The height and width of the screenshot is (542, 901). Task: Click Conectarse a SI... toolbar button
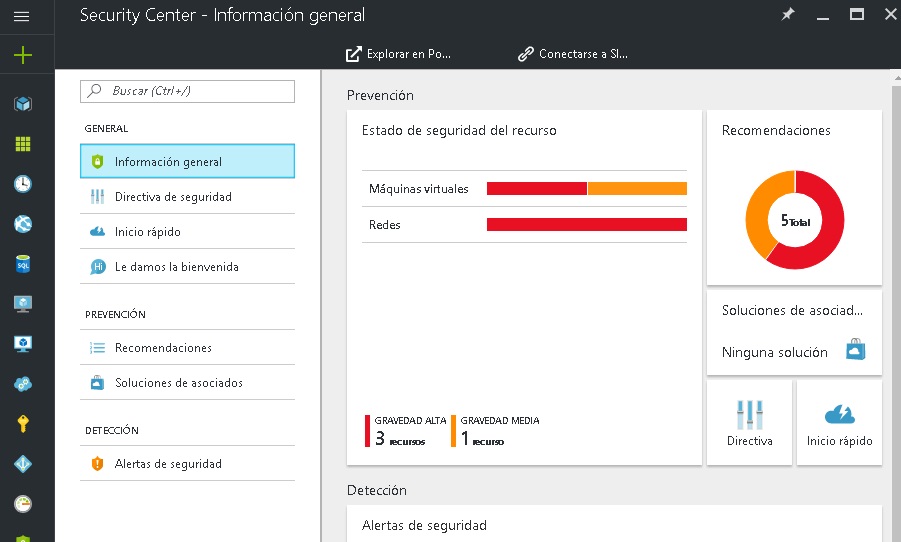(x=573, y=54)
